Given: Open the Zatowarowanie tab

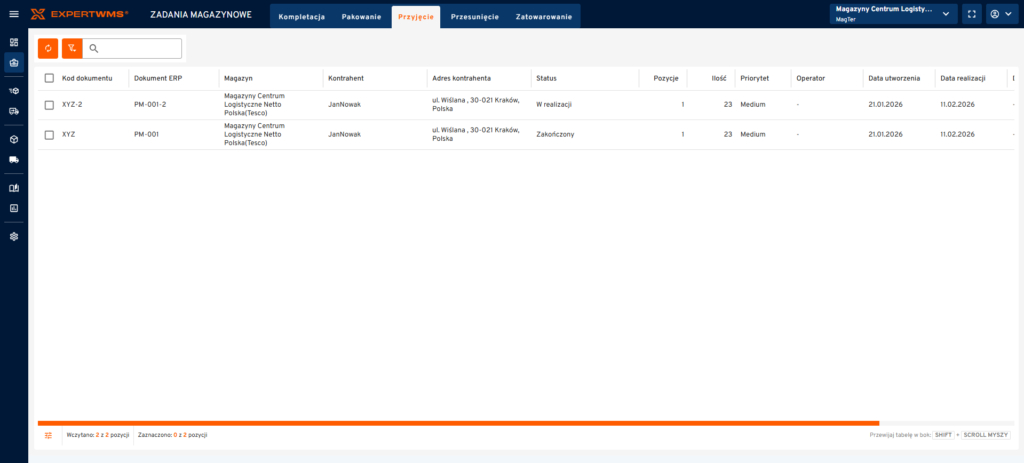Looking at the screenshot, I should coord(544,17).
